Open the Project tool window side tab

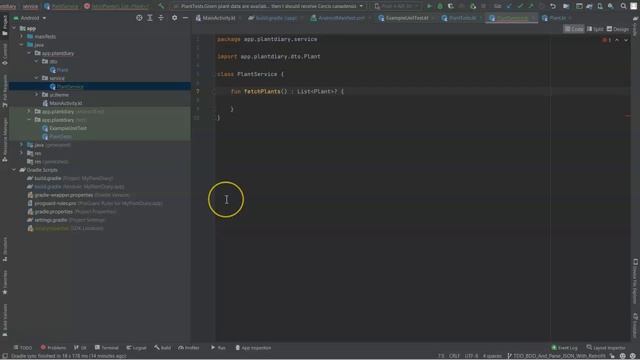pyautogui.click(x=4, y=26)
